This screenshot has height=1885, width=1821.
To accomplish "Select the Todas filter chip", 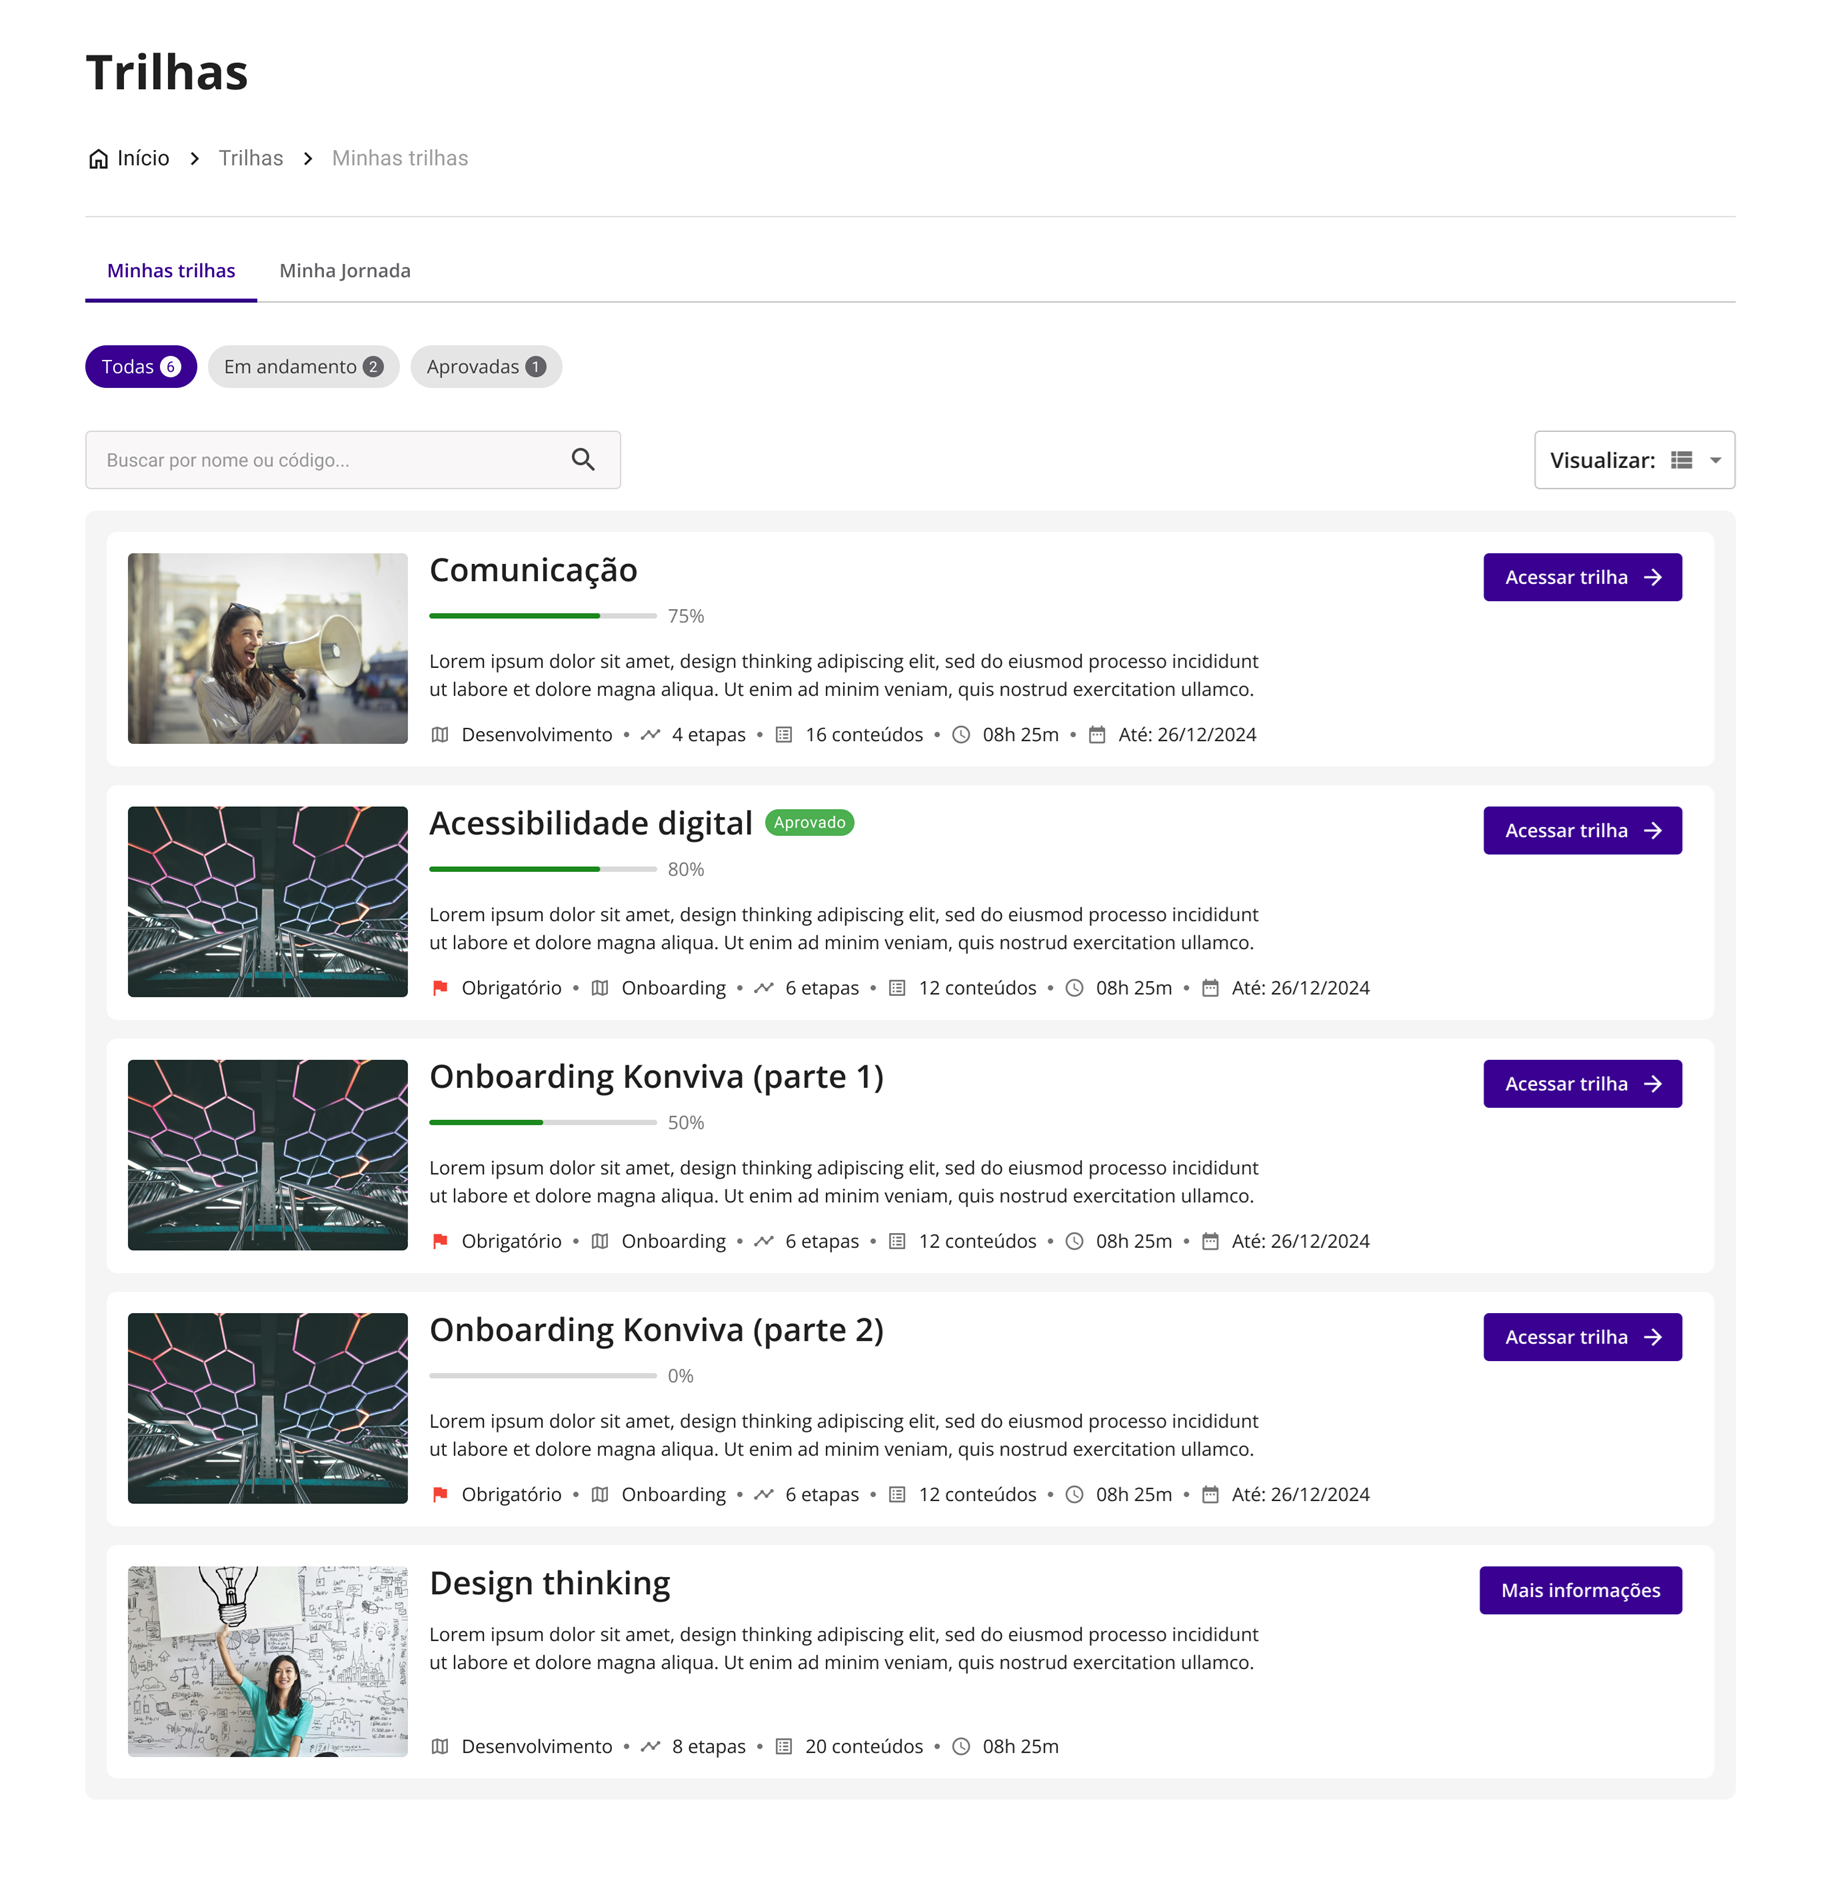I will pyautogui.click(x=140, y=366).
